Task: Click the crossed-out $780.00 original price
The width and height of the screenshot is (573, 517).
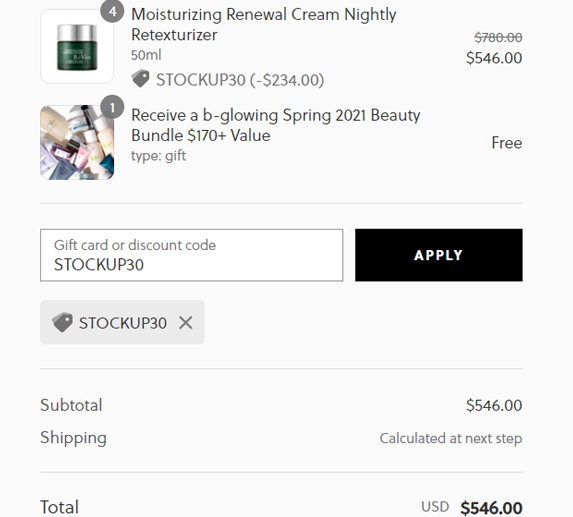Action: click(498, 37)
